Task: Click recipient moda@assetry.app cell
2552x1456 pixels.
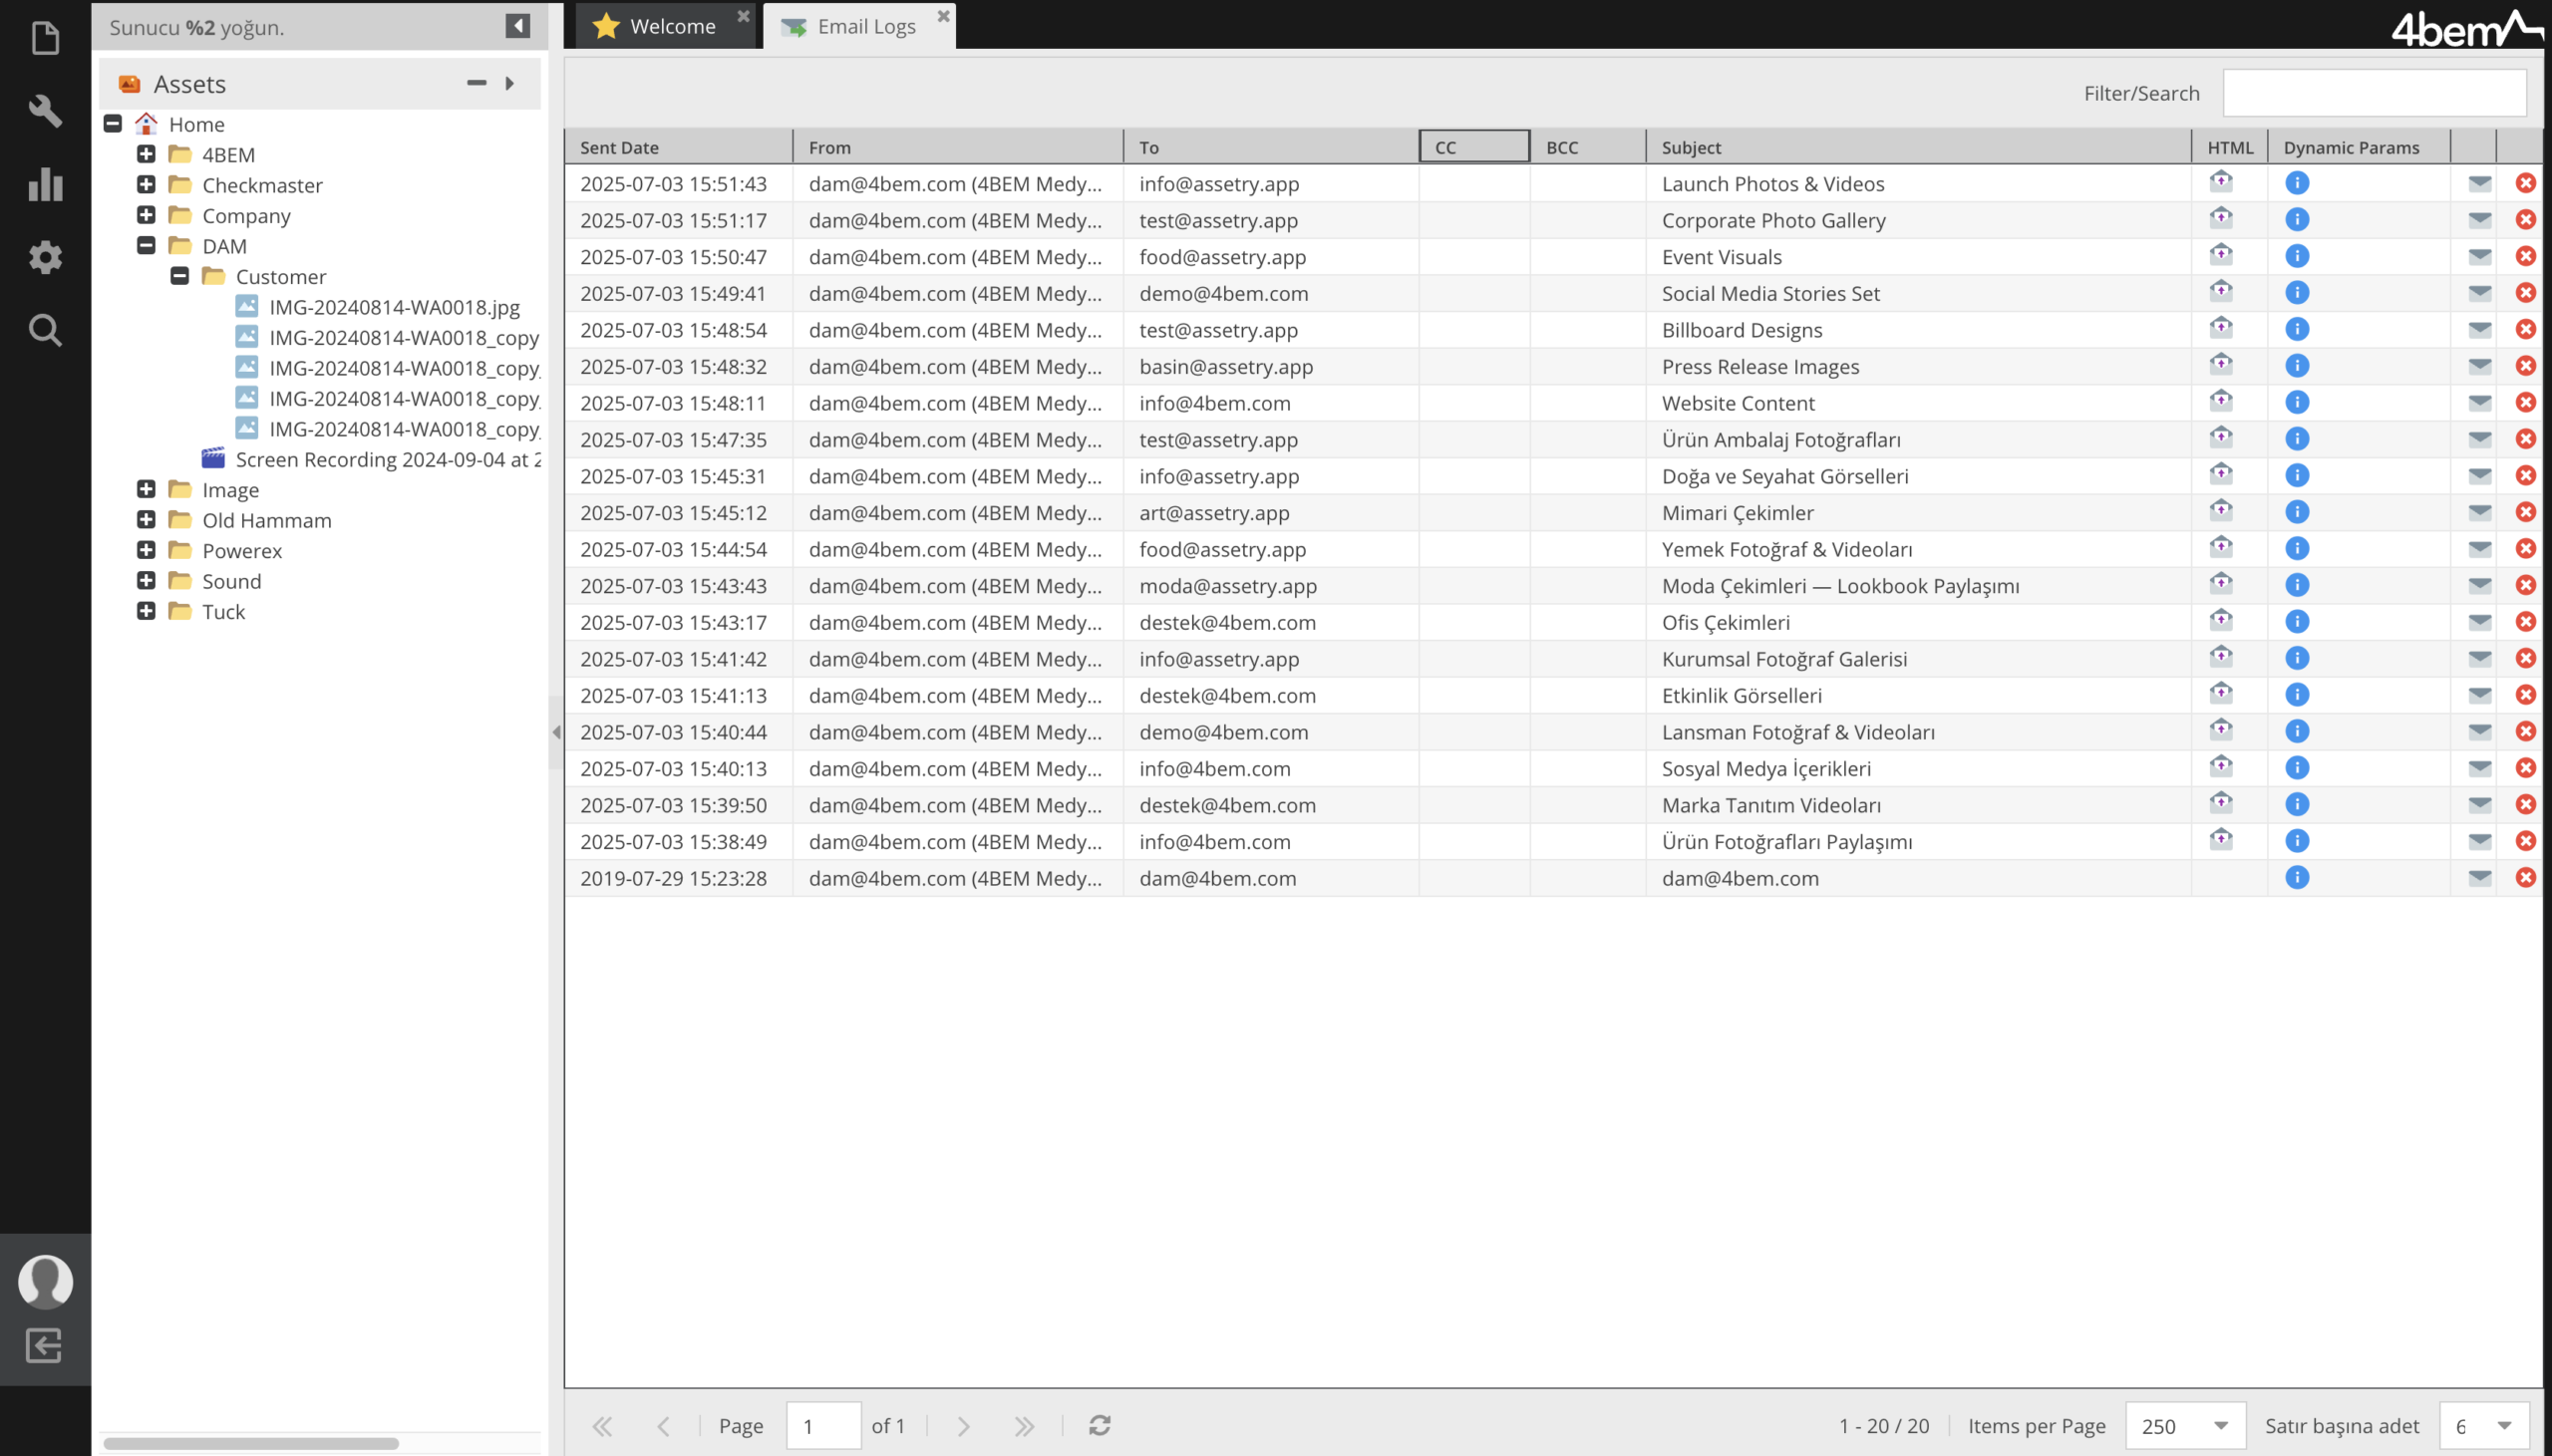Action: point(1270,585)
